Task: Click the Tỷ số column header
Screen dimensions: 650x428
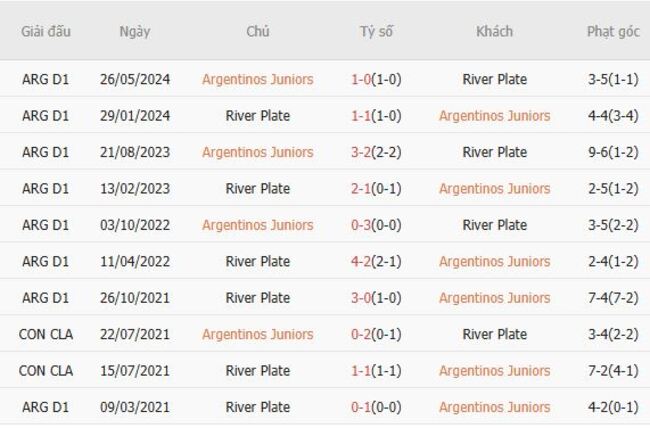Action: [376, 31]
